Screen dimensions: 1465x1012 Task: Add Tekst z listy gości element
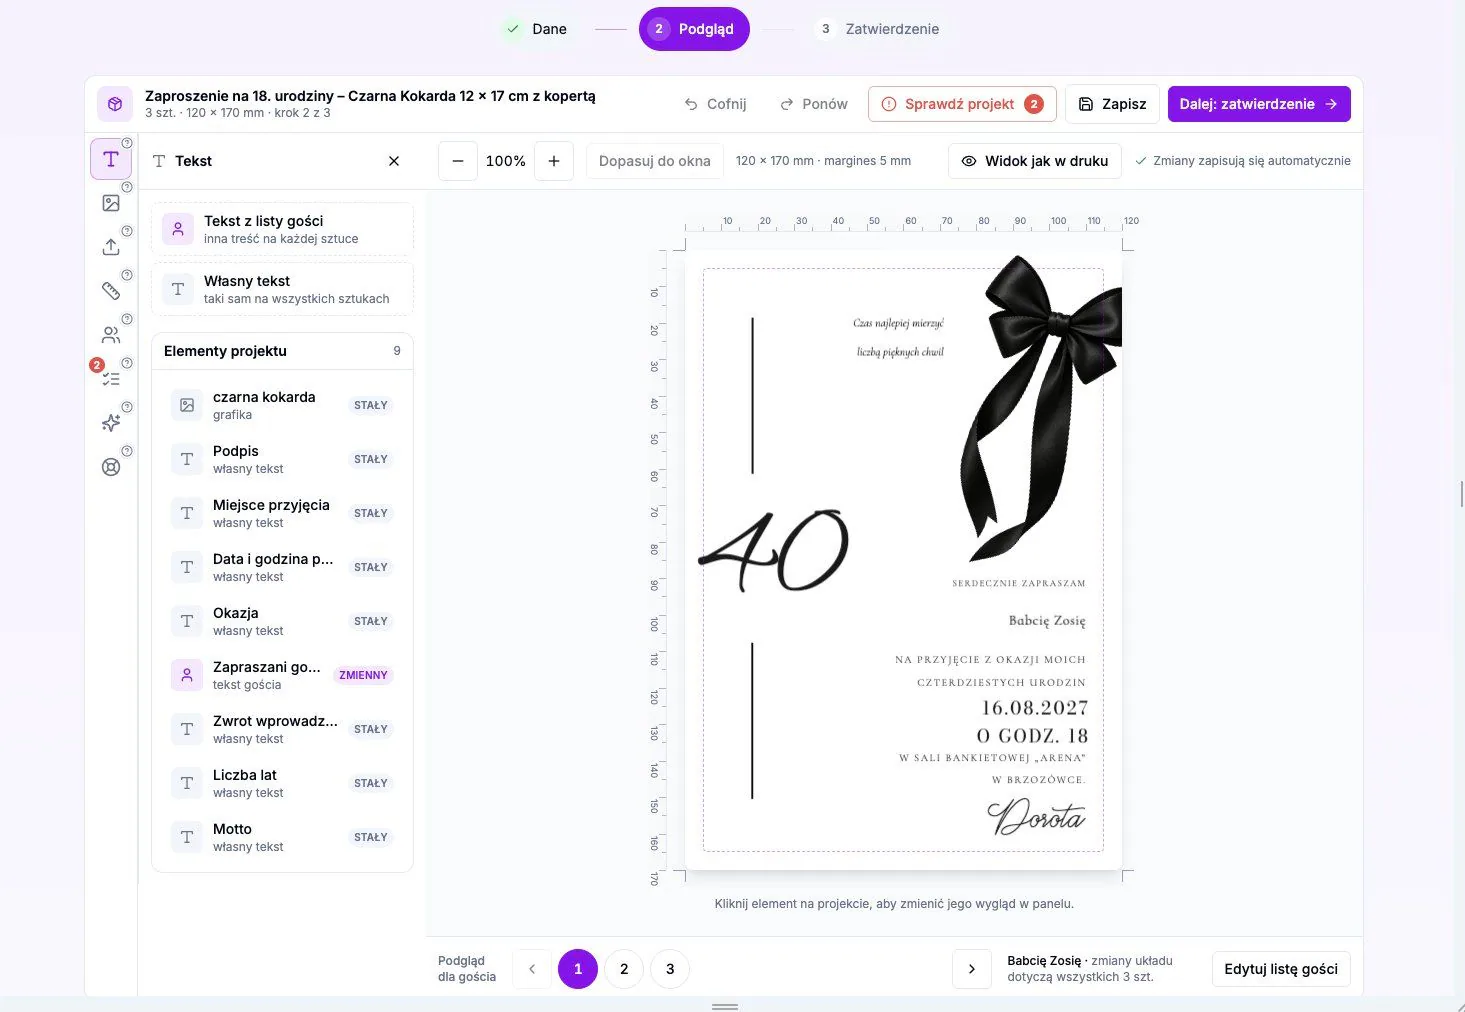282,229
